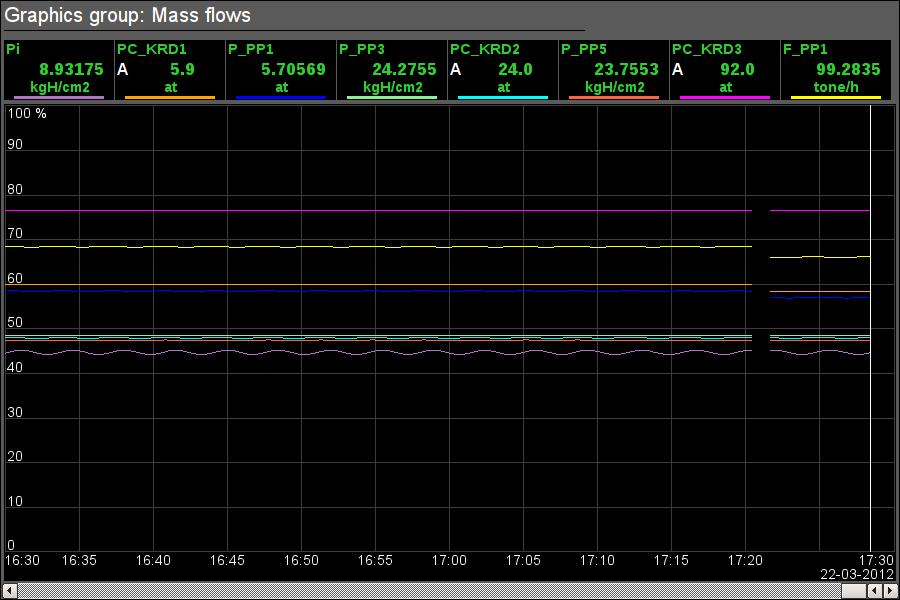The image size is (900, 600).
Task: Toggle the PC_KRD1 'A' mode indicator
Action: pyautogui.click(x=123, y=69)
